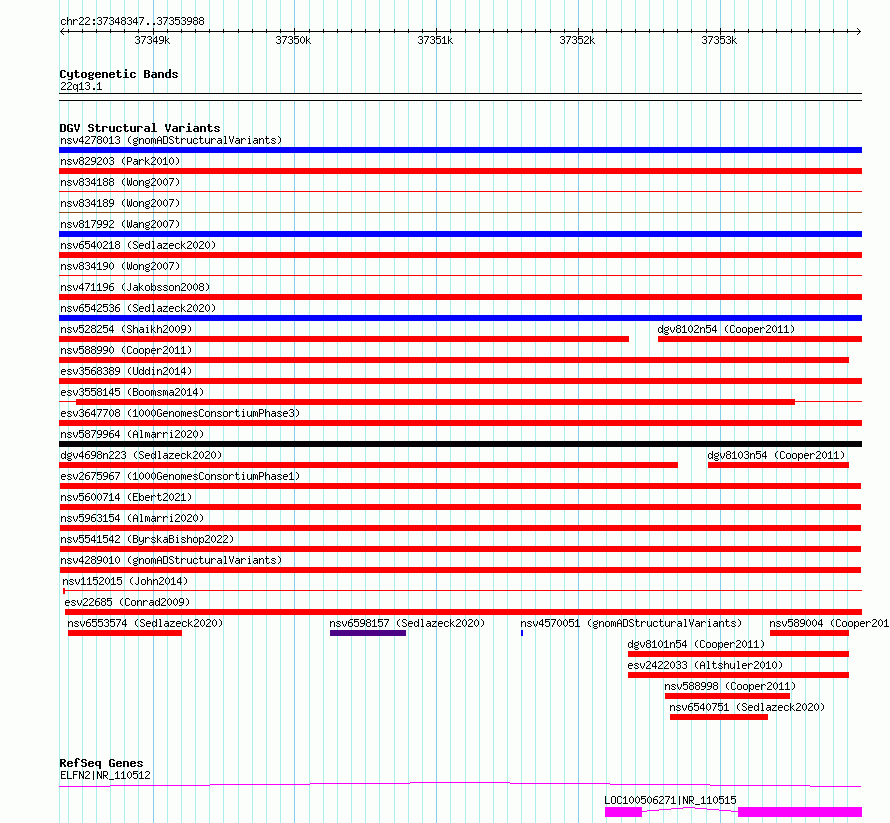Open nsv6553574 (Sedlazeck2020) variant label

point(145,623)
